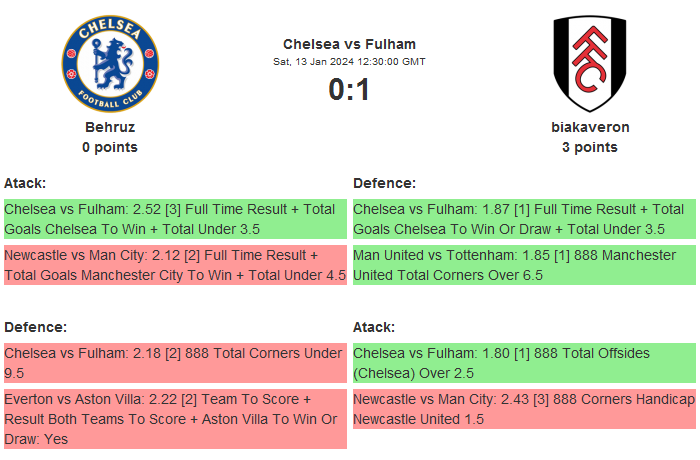Open player Behruz's profile name

(110, 127)
